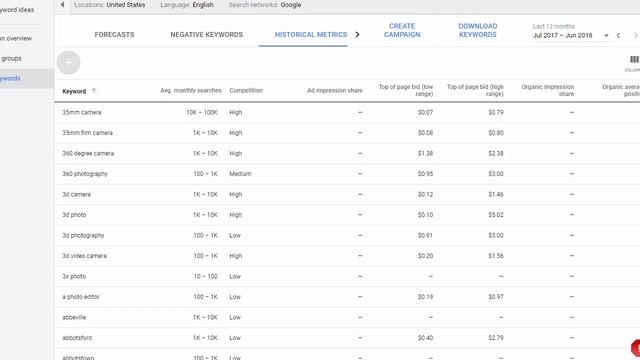
Task: Click the $5.02 high range bid
Action: [x=496, y=215]
